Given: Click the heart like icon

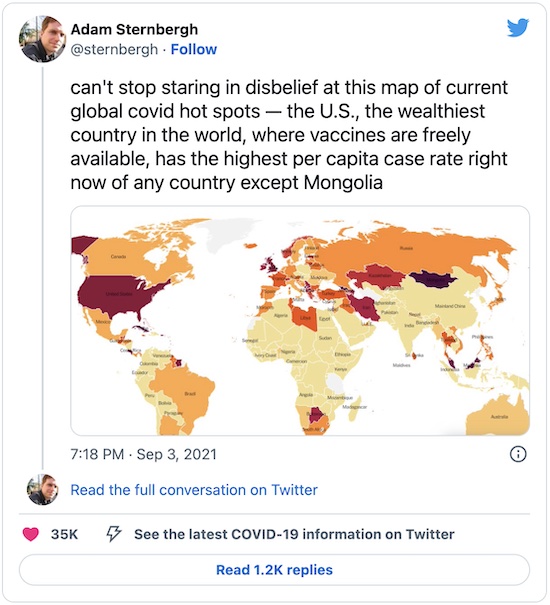Looking at the screenshot, I should [31, 534].
